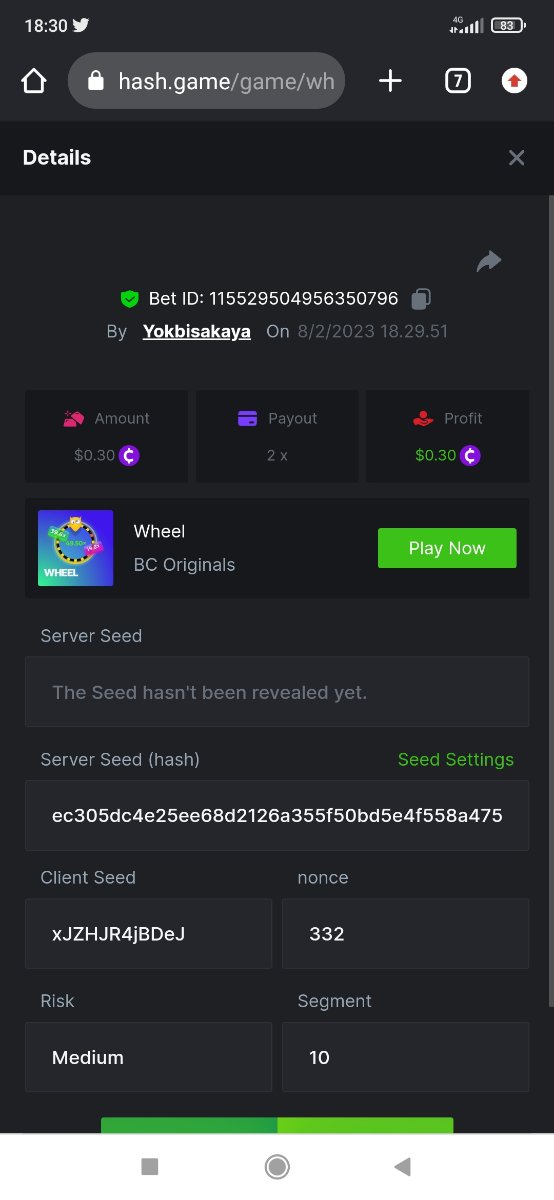Tap the Segment field showing 10
The width and height of the screenshot is (554, 1200).
405,1057
